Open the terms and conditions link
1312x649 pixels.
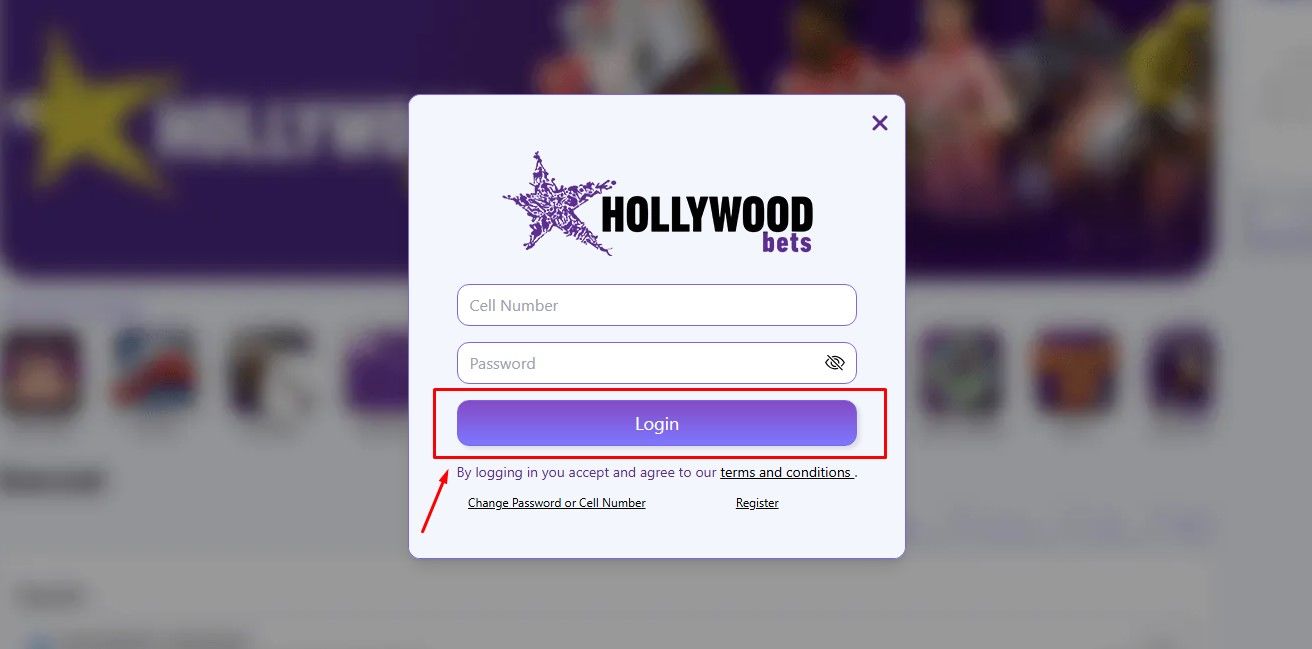[x=787, y=472]
